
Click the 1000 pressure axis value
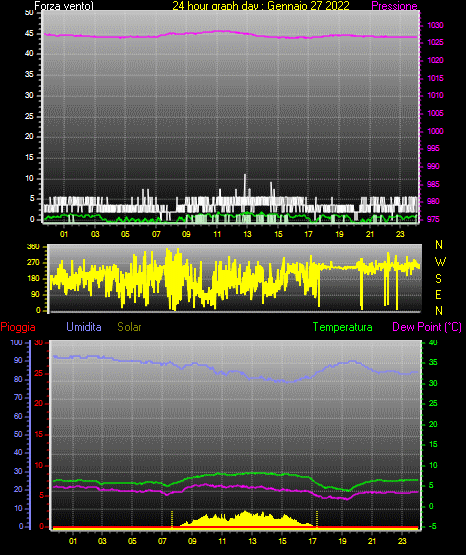pos(435,131)
